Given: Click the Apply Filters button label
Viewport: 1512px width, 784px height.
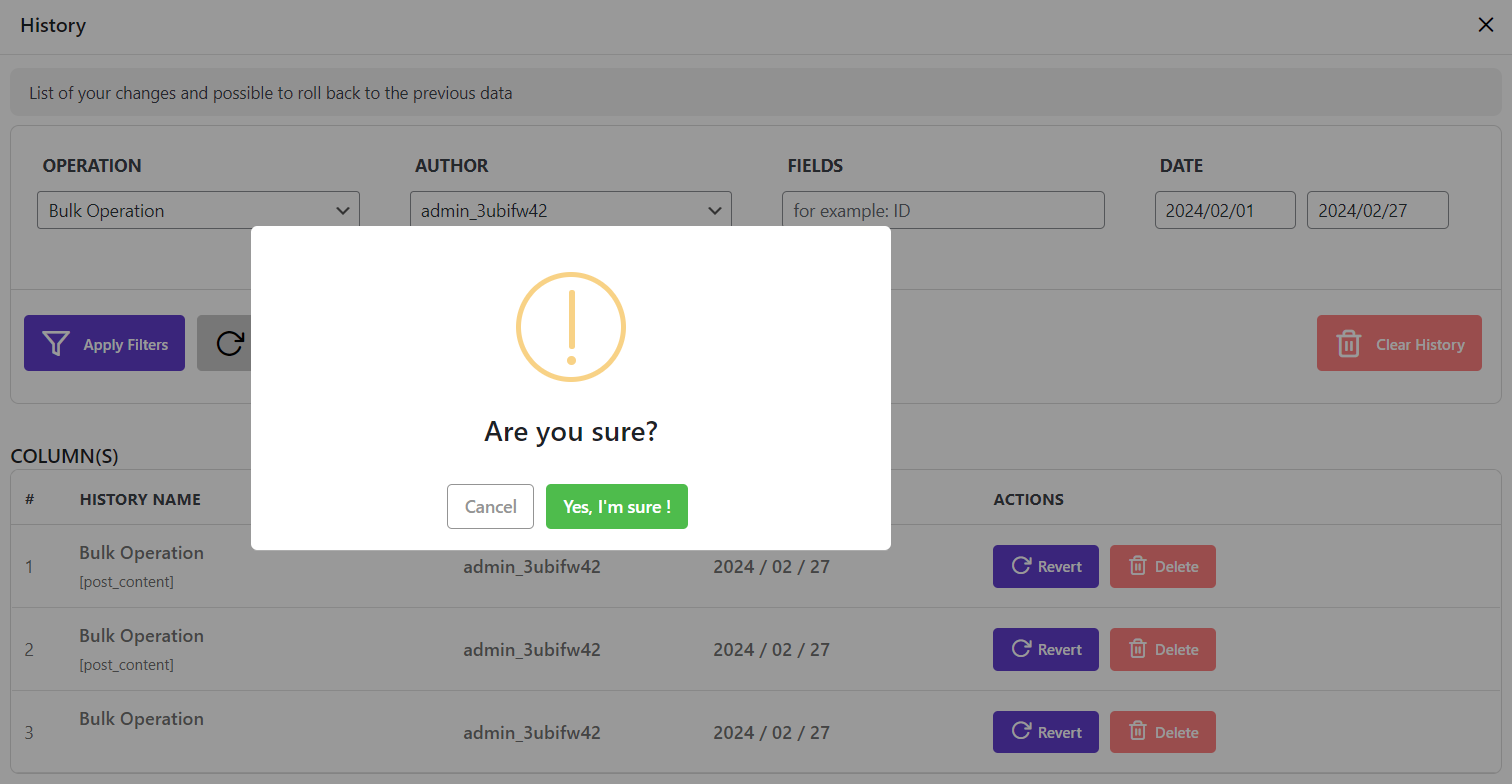Looking at the screenshot, I should (126, 345).
